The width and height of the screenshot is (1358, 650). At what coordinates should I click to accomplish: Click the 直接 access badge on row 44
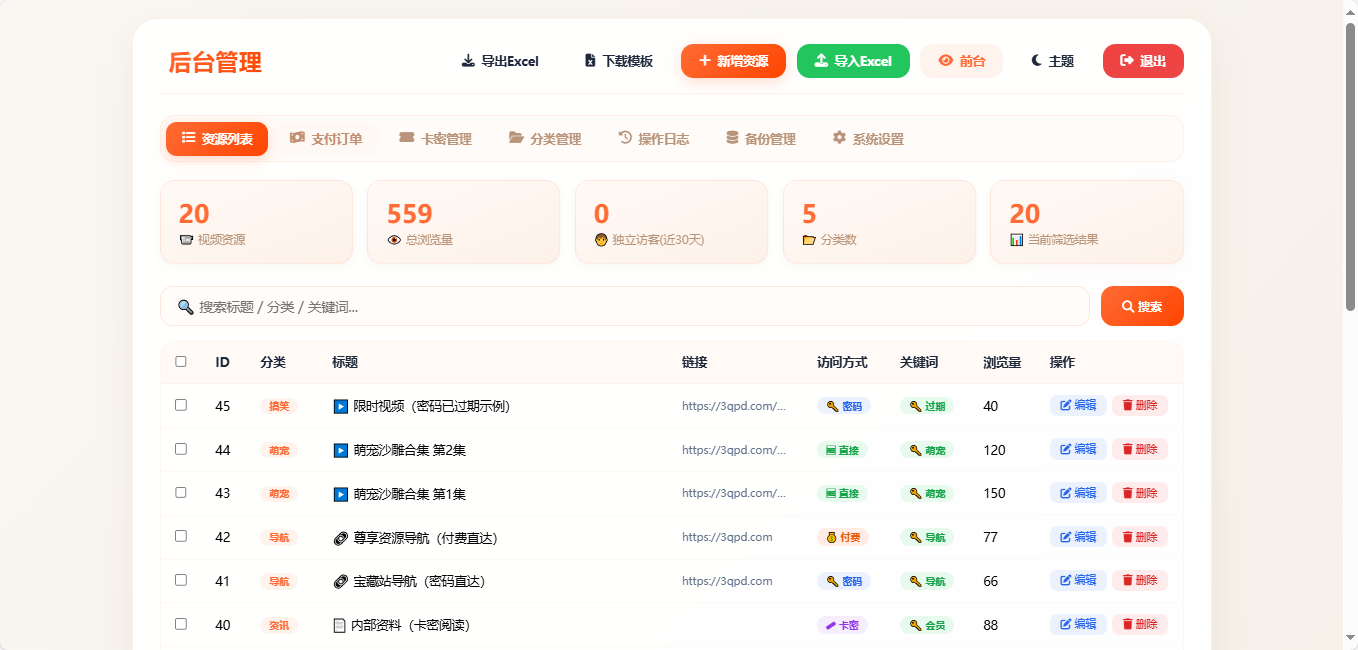[x=842, y=450]
